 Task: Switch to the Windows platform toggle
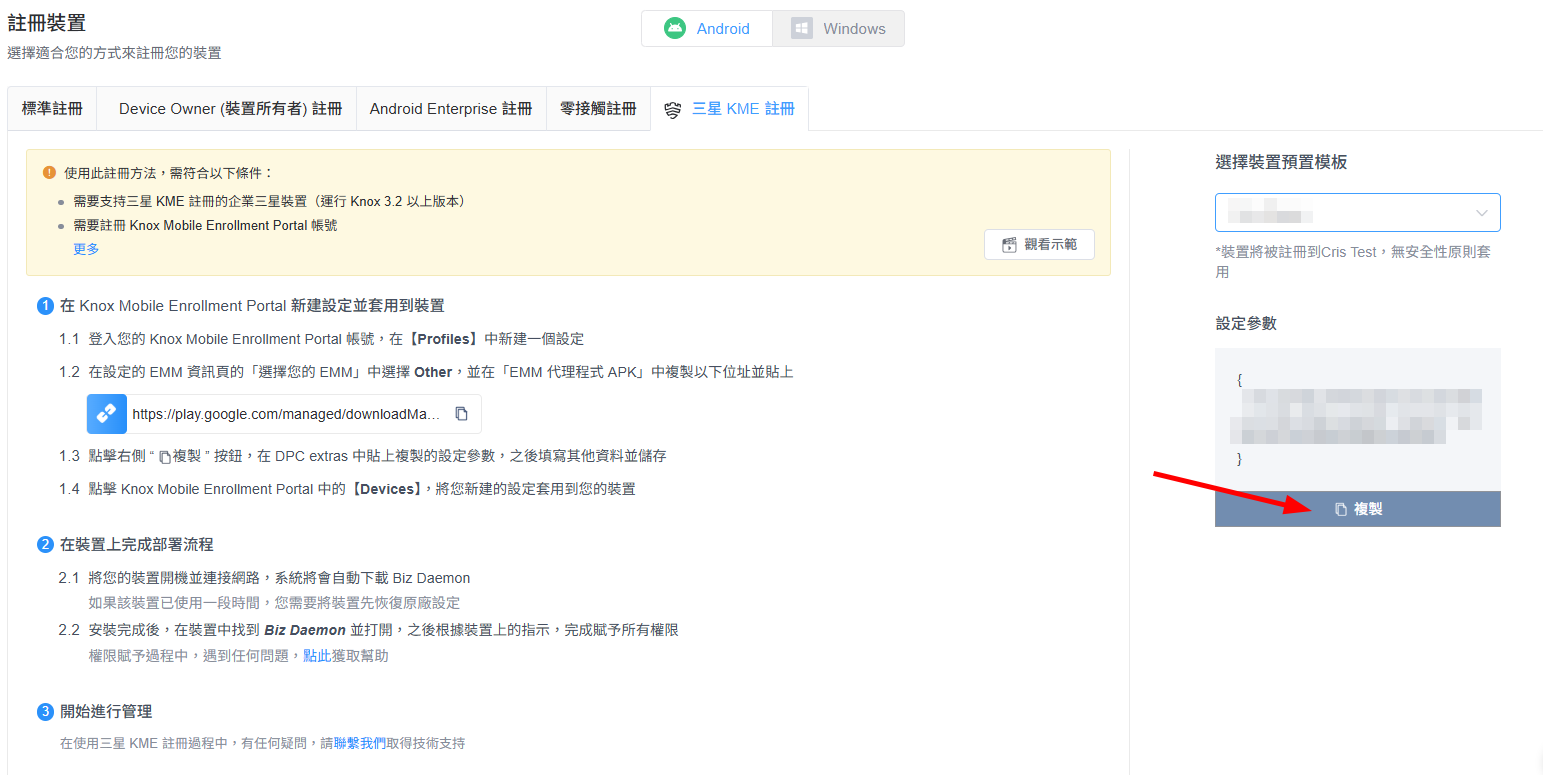coord(838,29)
